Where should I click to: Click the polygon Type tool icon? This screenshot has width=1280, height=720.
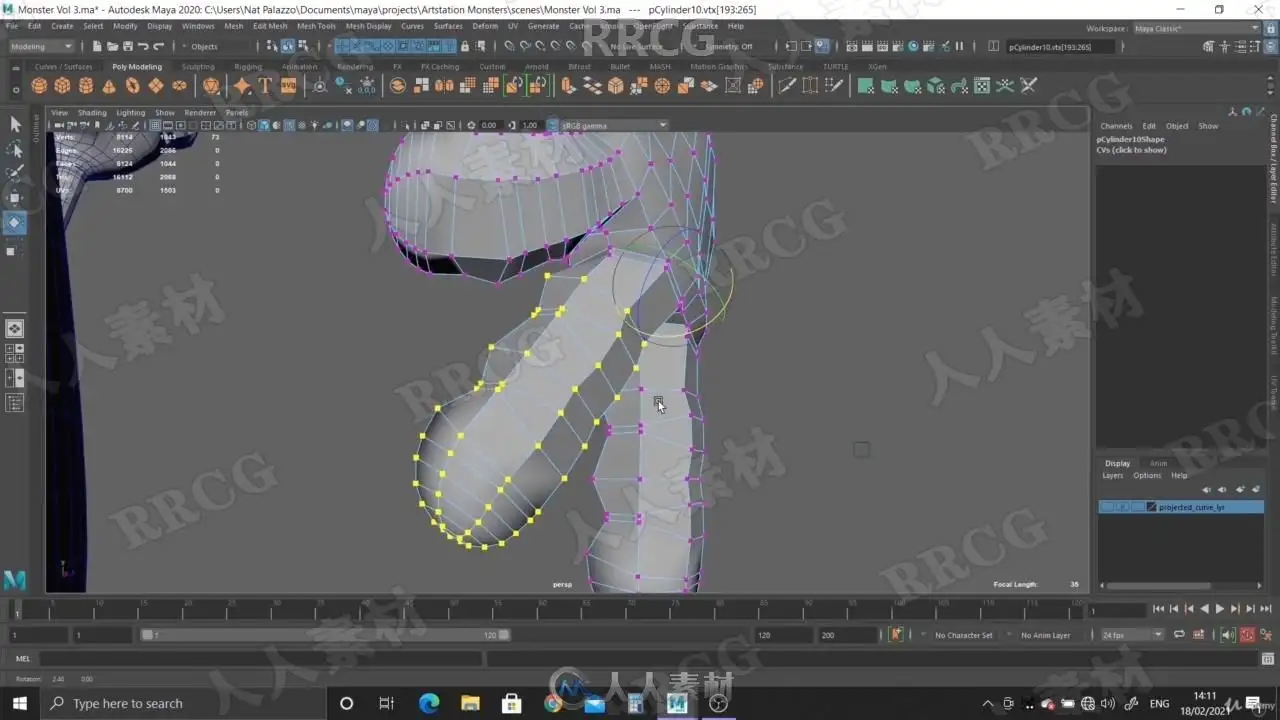pyautogui.click(x=265, y=86)
